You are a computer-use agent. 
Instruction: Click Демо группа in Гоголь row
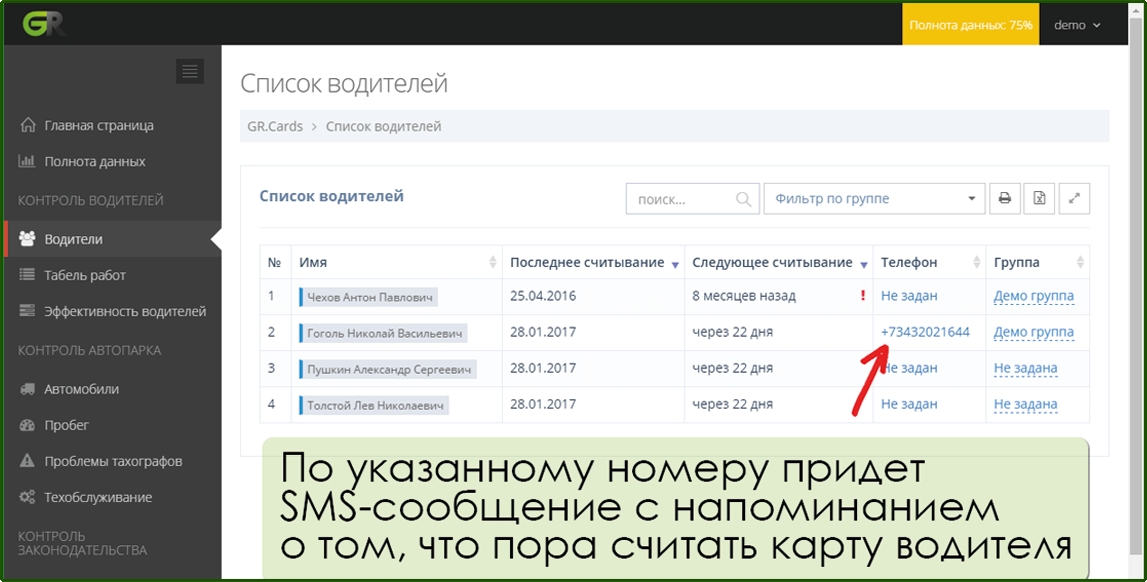(1034, 332)
